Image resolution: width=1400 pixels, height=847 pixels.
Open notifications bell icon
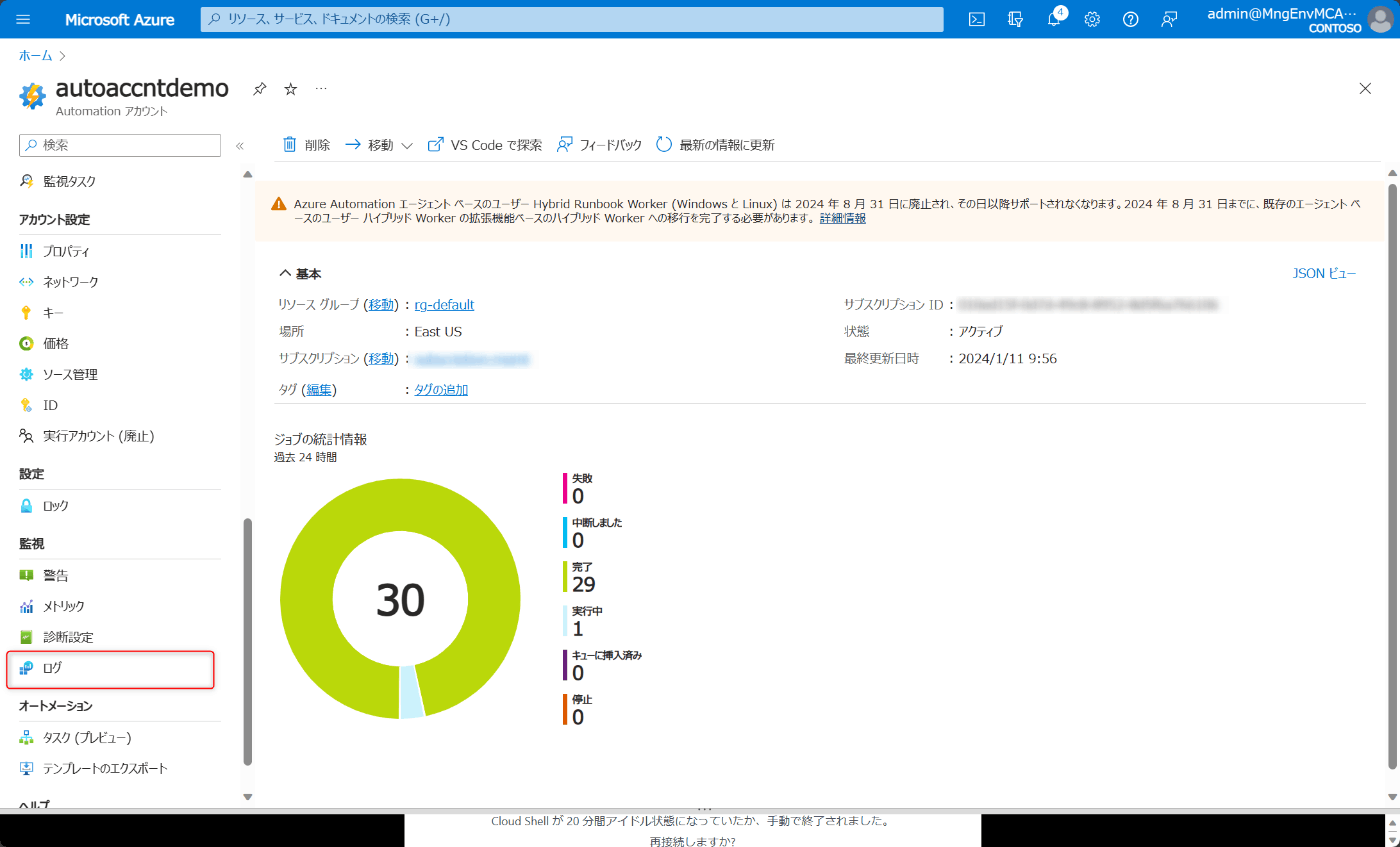tap(1054, 19)
